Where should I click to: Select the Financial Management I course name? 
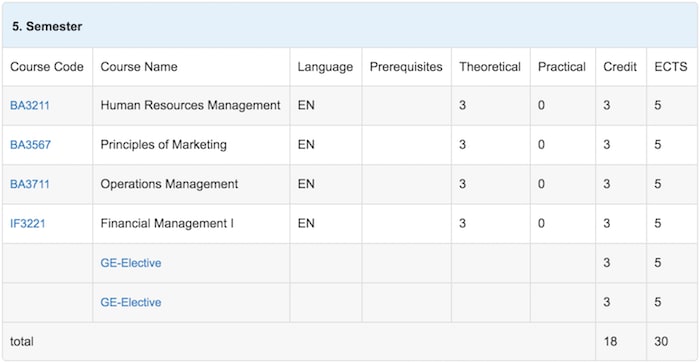(167, 223)
